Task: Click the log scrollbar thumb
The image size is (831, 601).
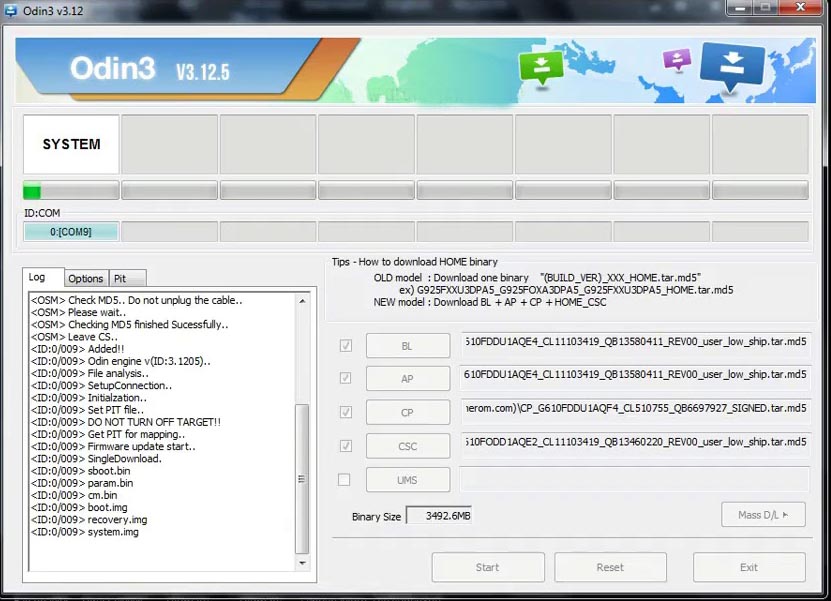Action: tap(302, 479)
